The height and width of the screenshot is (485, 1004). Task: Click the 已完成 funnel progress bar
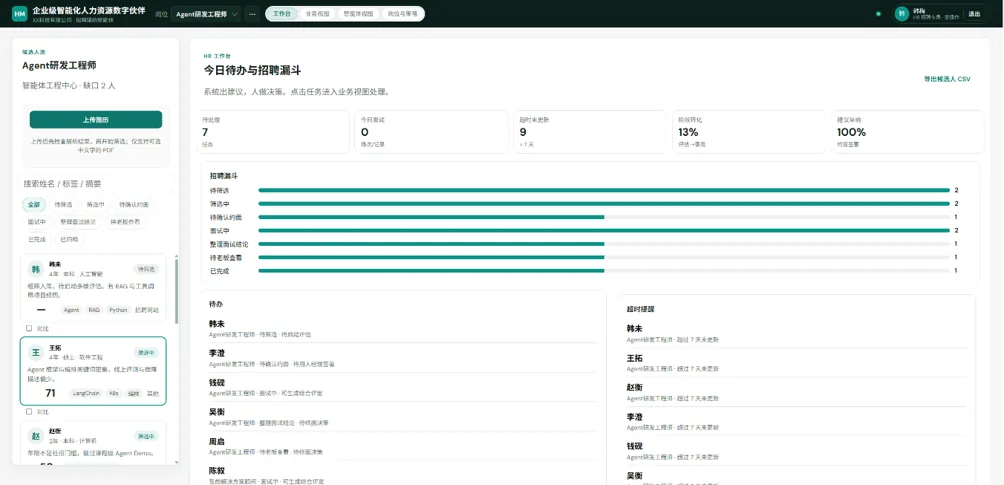pyautogui.click(x=604, y=271)
